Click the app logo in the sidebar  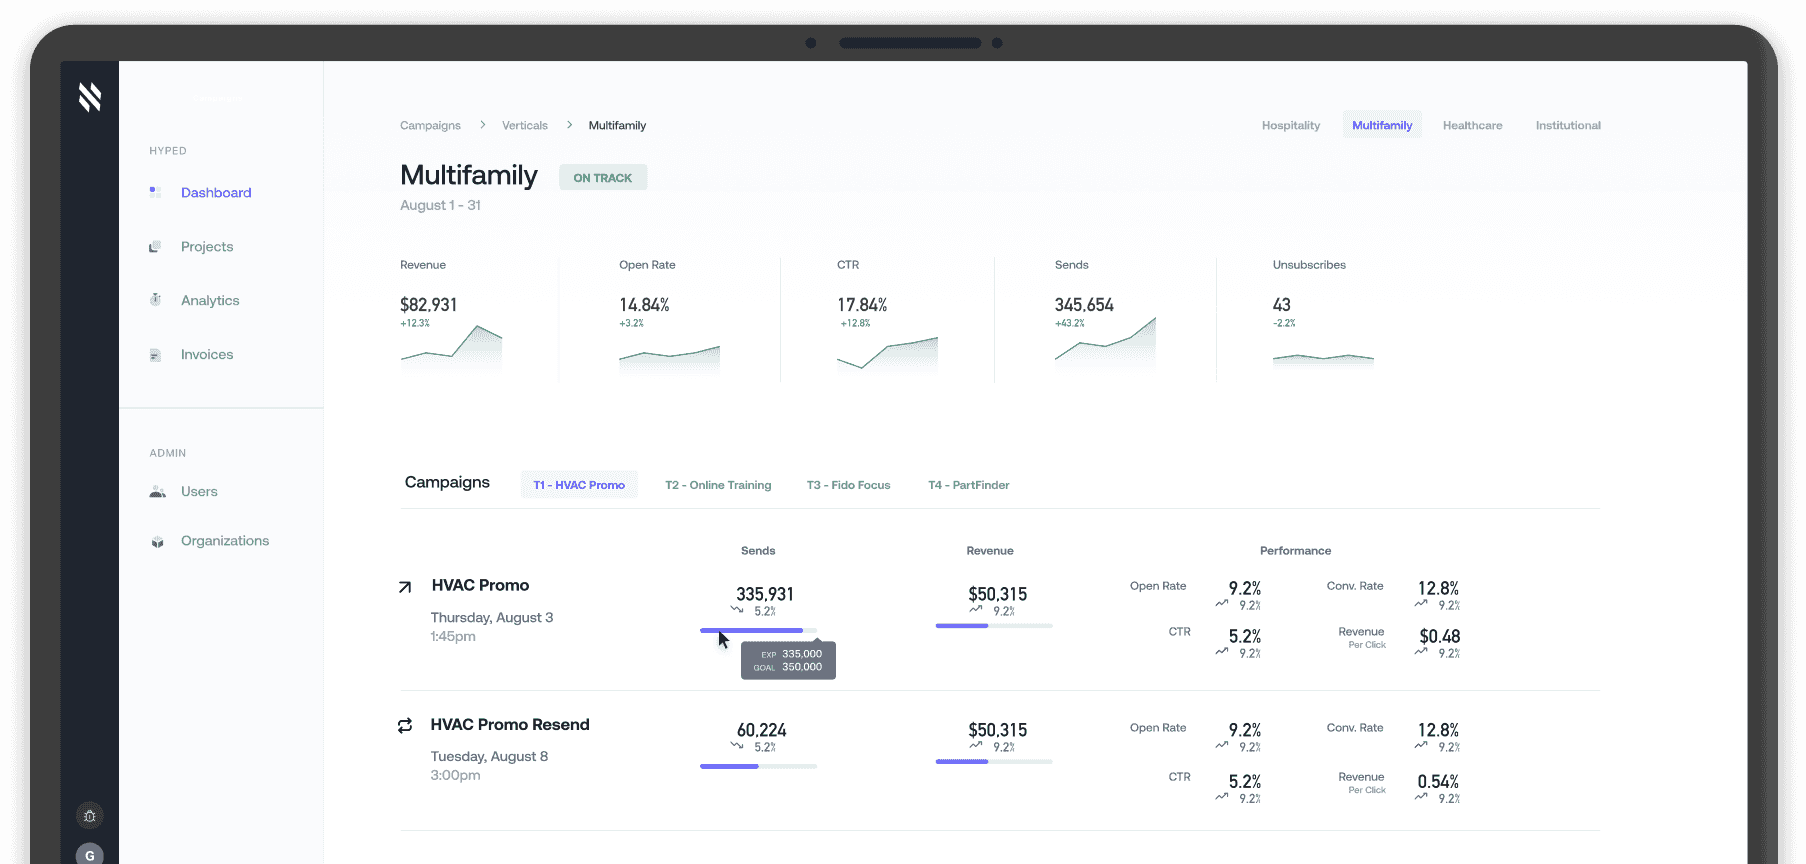click(x=90, y=97)
